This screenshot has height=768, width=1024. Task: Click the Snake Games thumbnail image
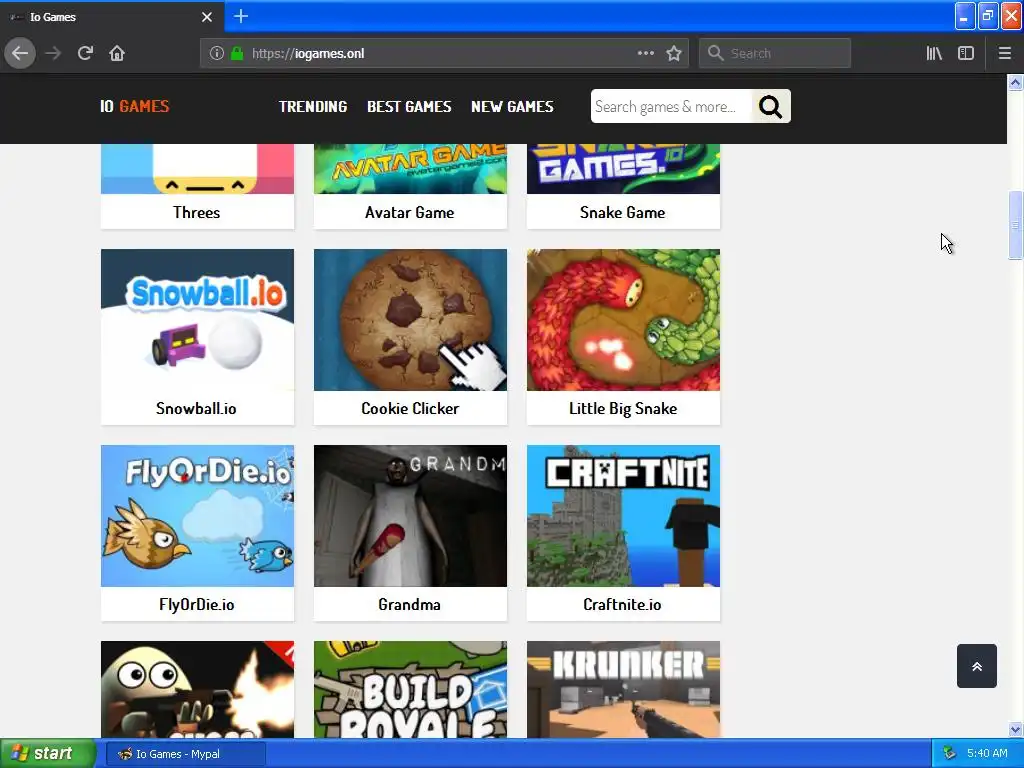[x=623, y=168]
